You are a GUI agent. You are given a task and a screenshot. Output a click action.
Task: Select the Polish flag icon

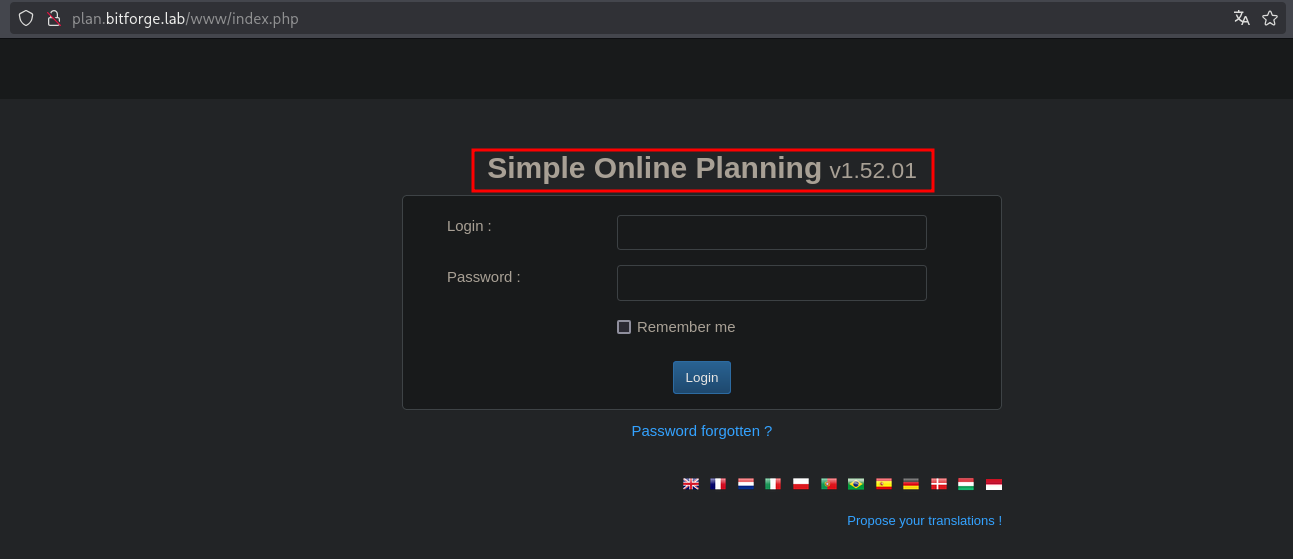click(x=801, y=484)
